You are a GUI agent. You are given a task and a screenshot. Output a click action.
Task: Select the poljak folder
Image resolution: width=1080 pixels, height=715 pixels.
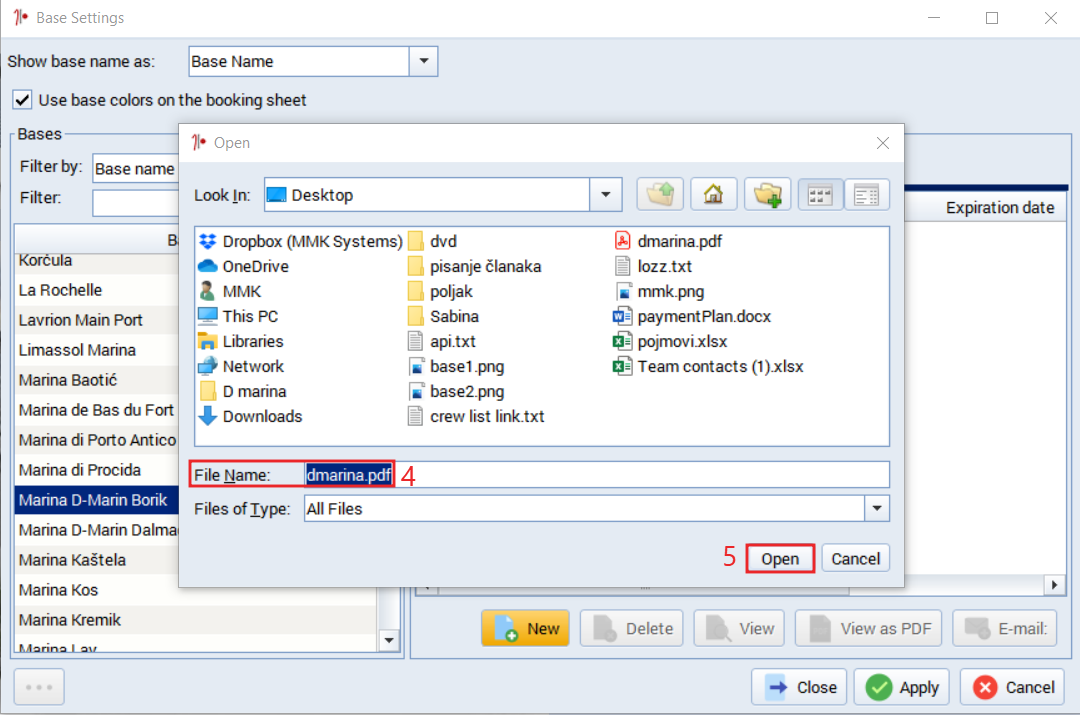441,291
